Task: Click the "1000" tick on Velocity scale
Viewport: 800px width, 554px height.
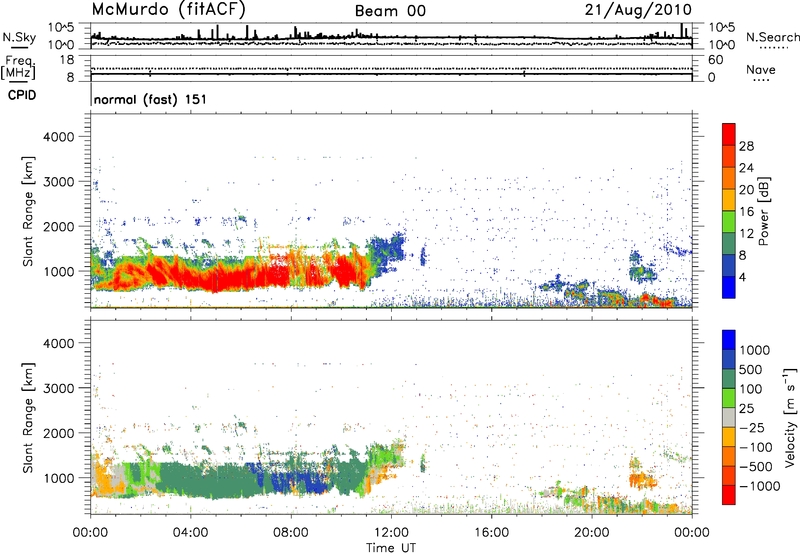Action: [755, 350]
